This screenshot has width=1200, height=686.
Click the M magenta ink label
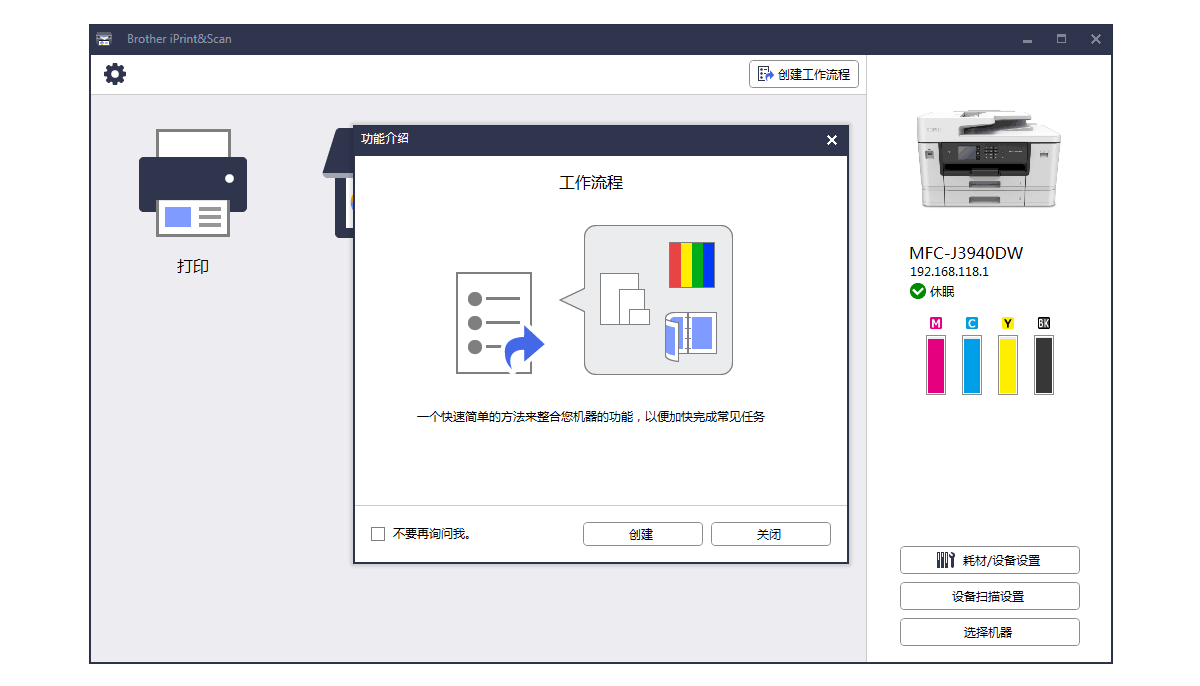pos(936,323)
